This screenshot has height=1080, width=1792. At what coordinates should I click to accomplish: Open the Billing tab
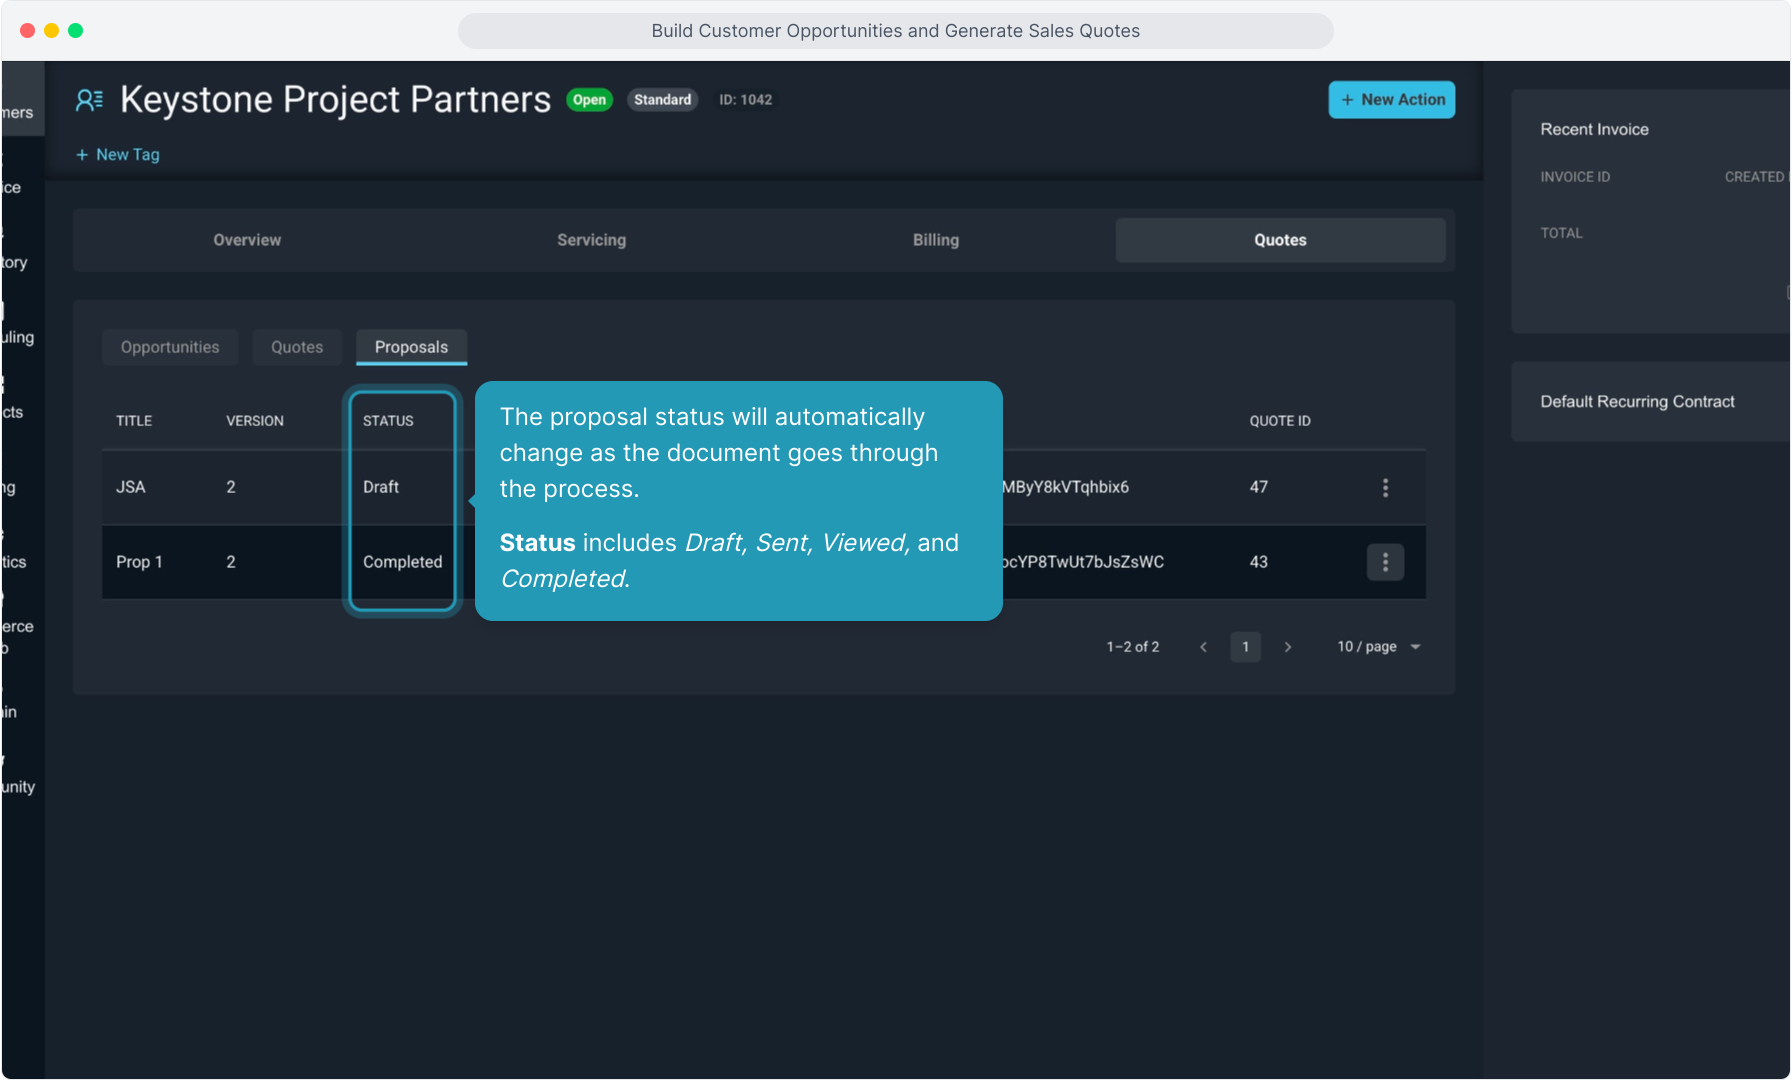pos(935,240)
